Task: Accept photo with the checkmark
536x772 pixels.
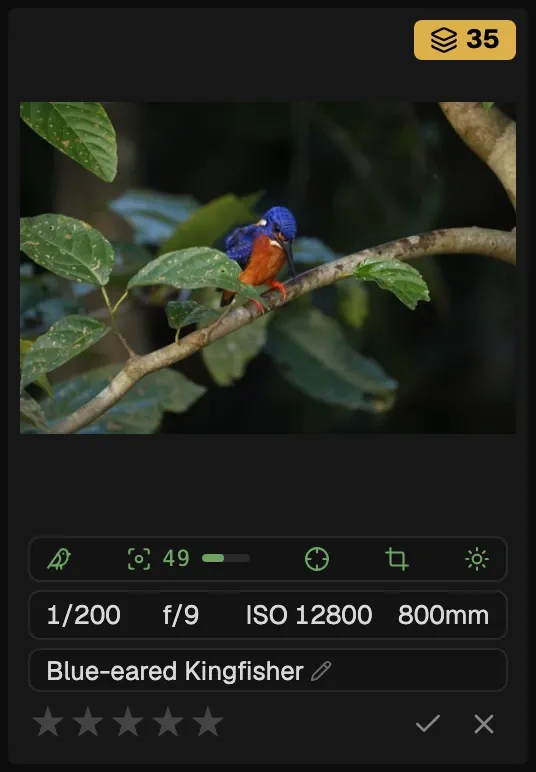Action: tap(428, 723)
